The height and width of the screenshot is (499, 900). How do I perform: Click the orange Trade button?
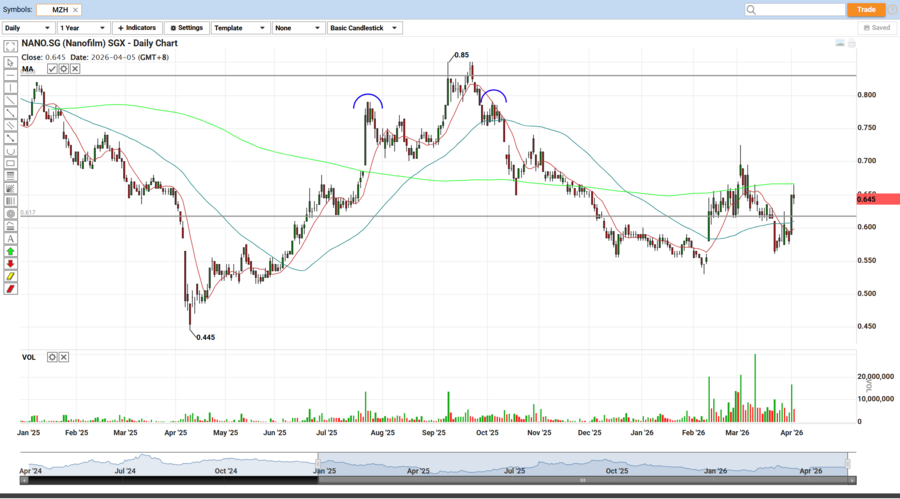click(866, 9)
